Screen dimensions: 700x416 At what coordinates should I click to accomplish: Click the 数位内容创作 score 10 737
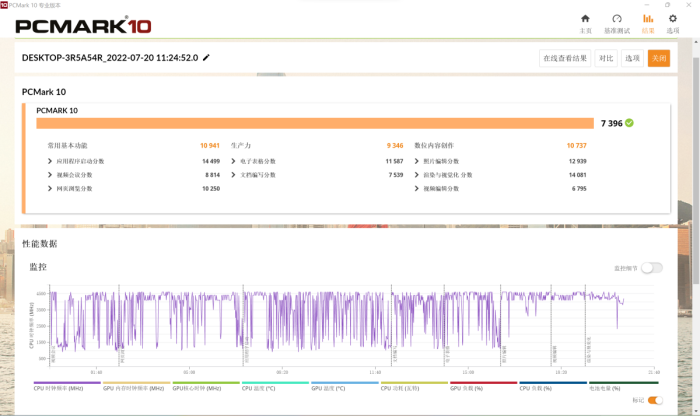pos(576,146)
